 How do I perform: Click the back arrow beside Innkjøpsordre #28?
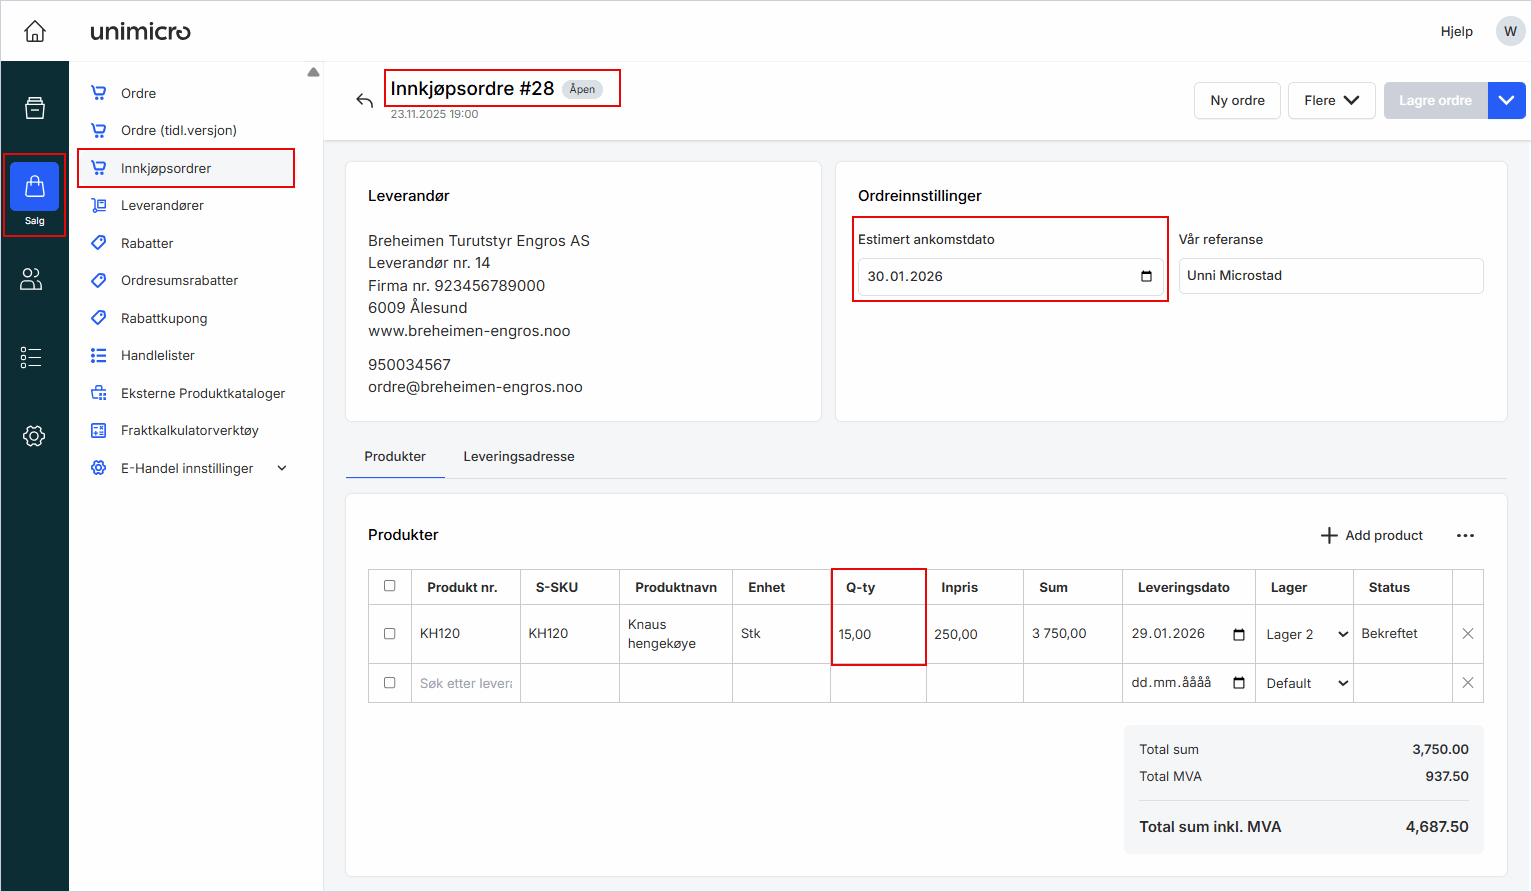364,100
